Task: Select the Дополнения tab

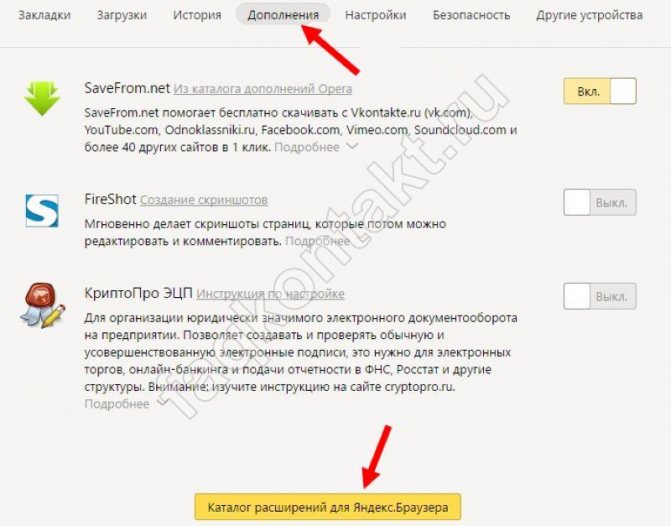Action: point(283,15)
